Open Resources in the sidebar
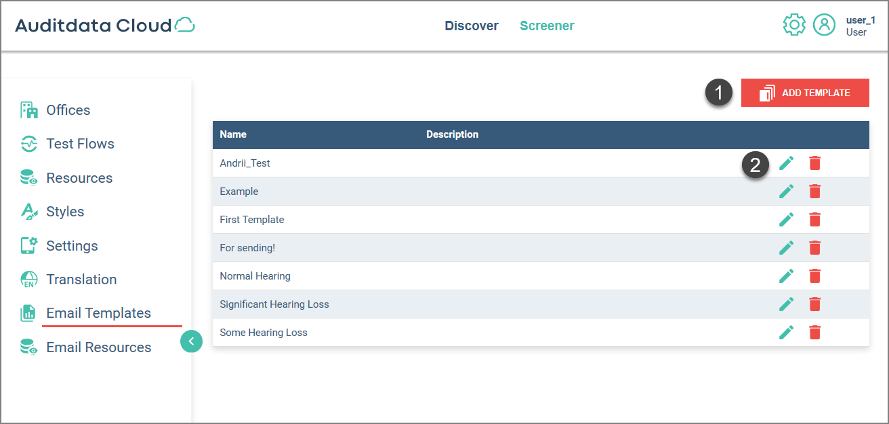The image size is (889, 424). click(x=79, y=178)
